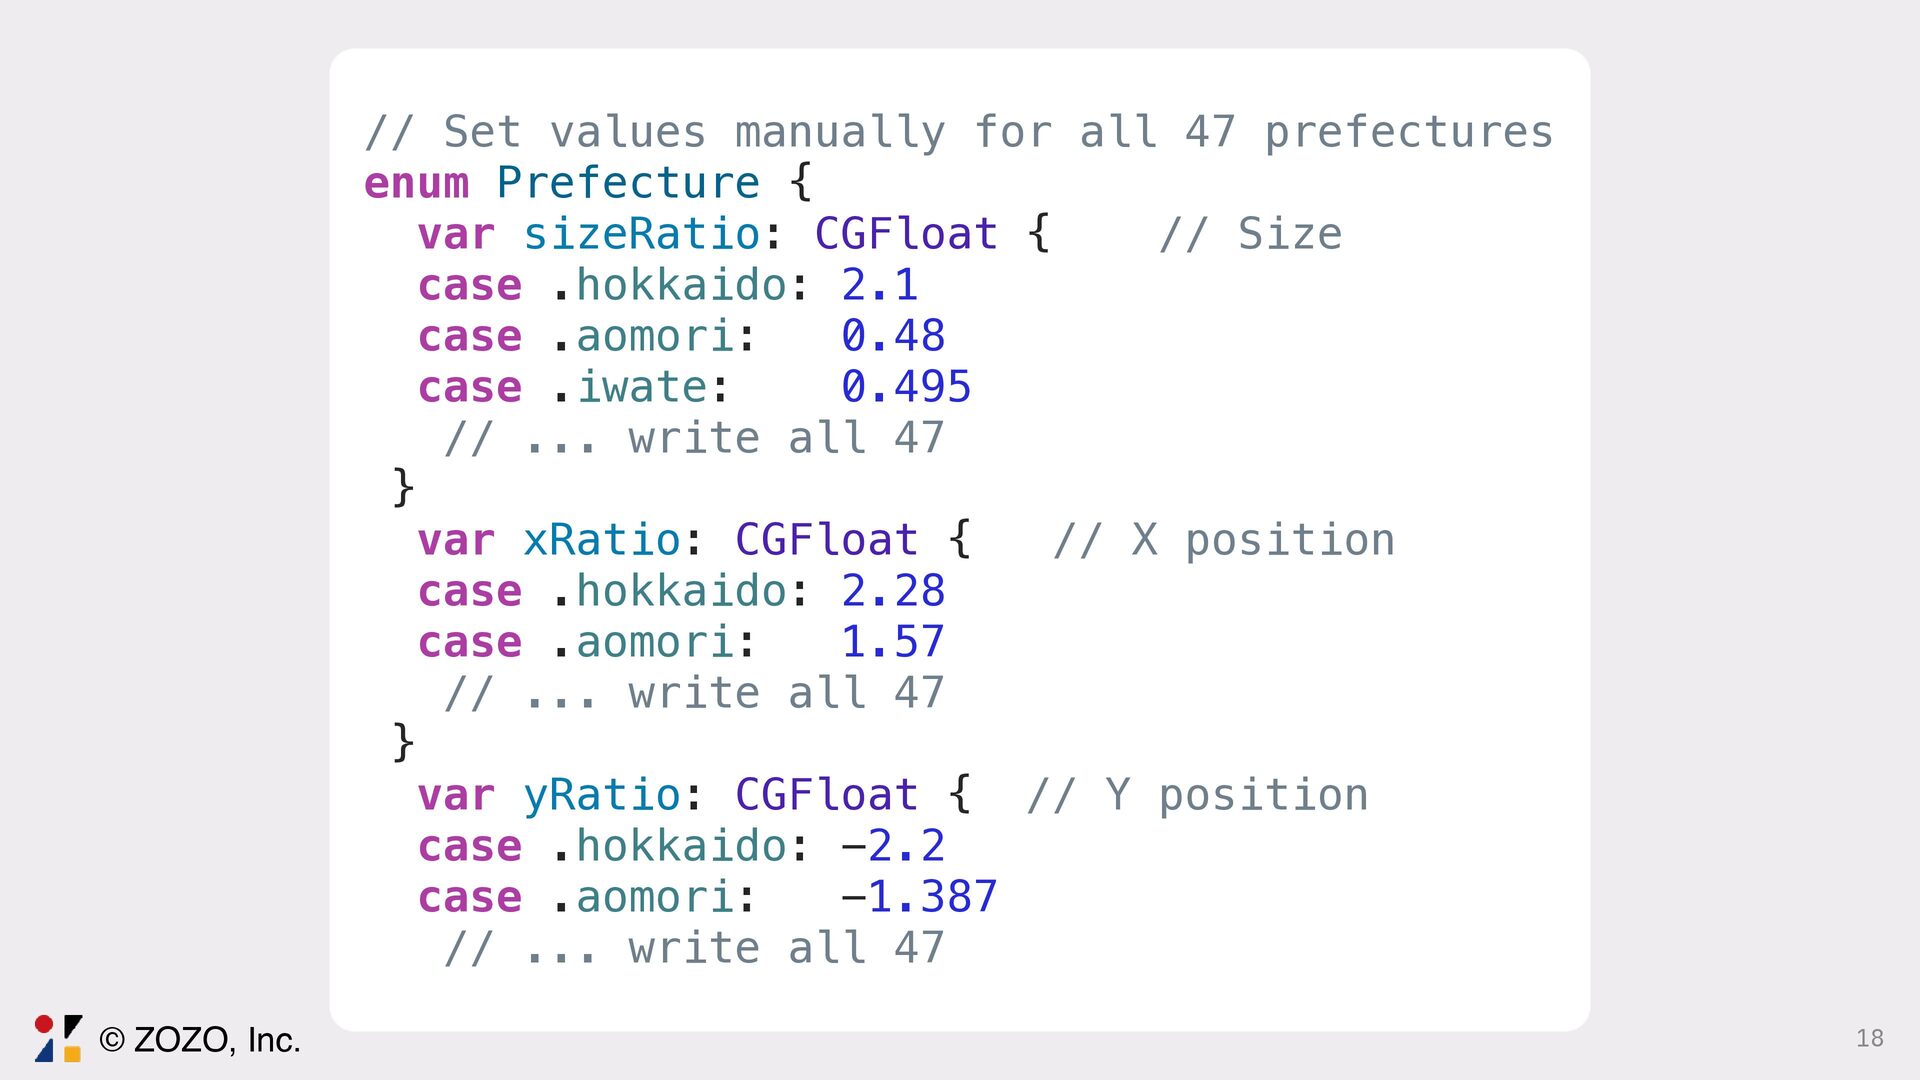Click the yRatio variable name
Screen dimensions: 1920x1080
point(601,795)
